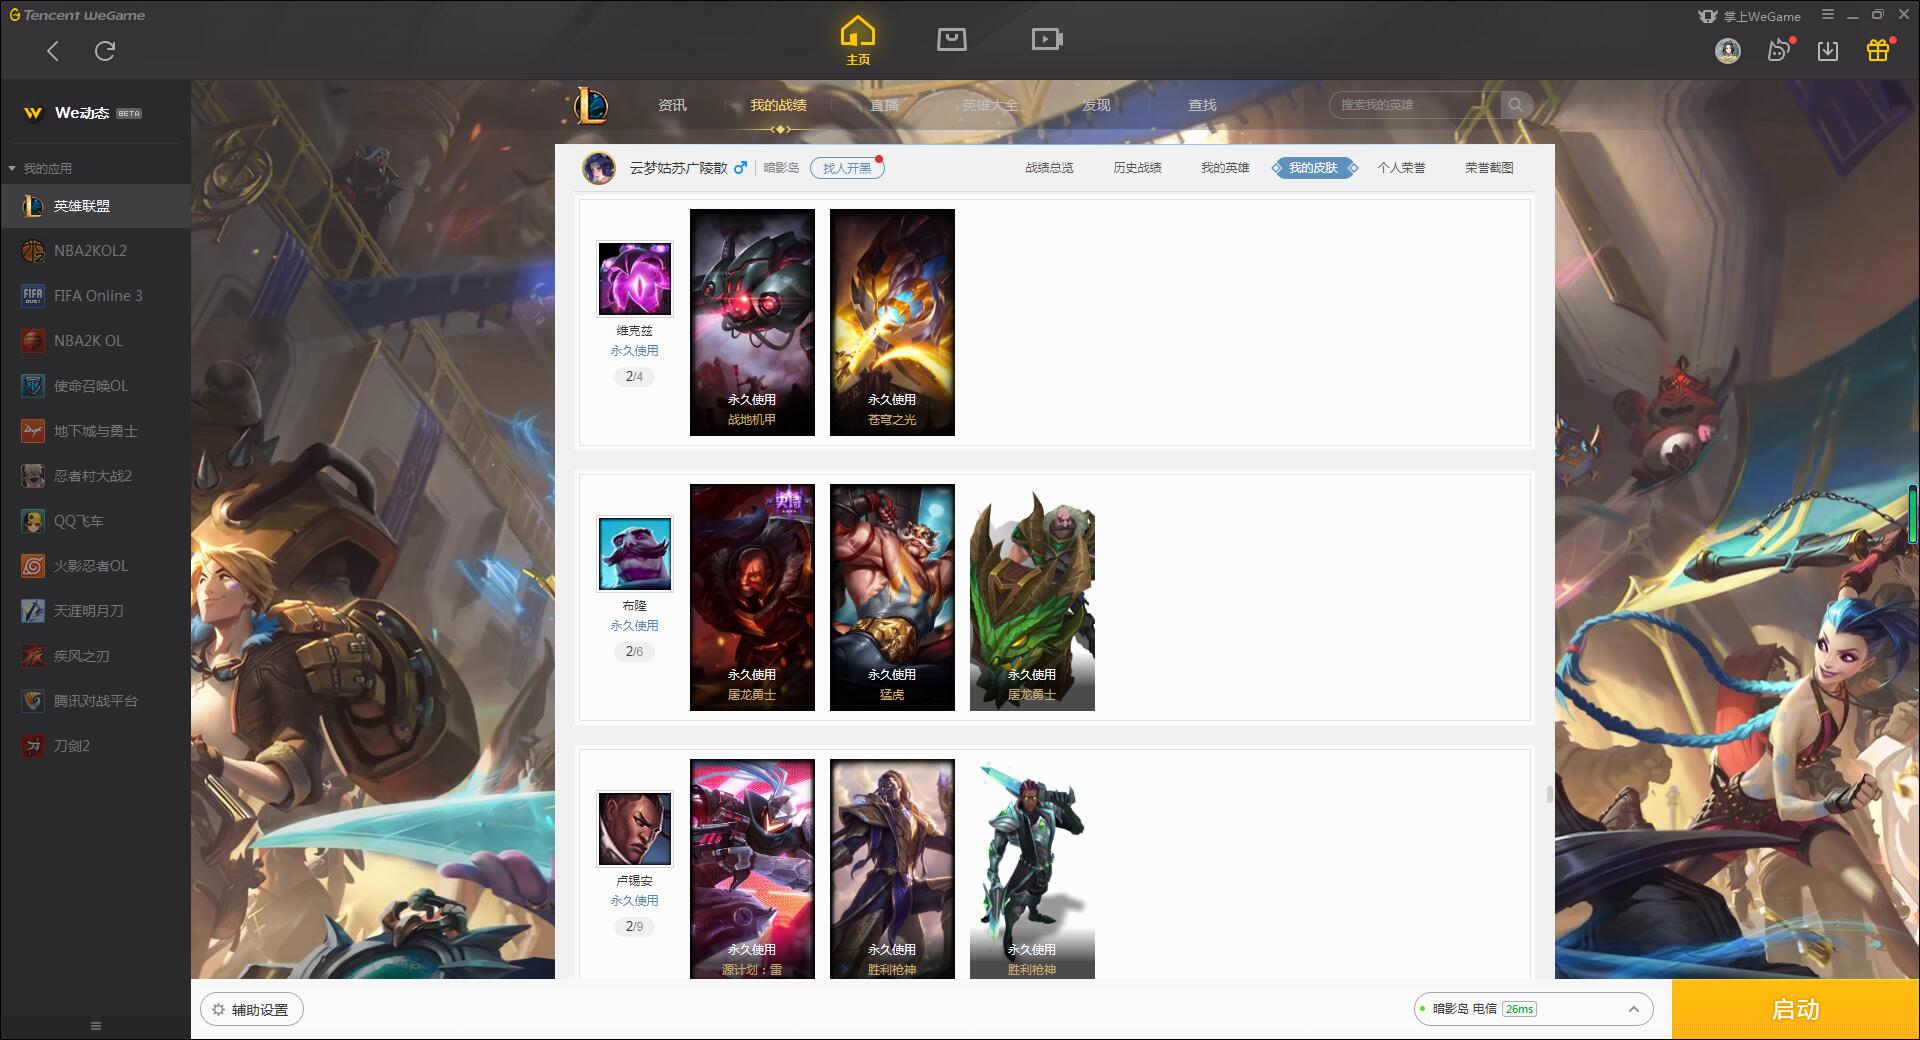Screen dimensions: 1920x1040
Task: Switch to 战绩总览 sub-tab
Action: pos(1049,168)
